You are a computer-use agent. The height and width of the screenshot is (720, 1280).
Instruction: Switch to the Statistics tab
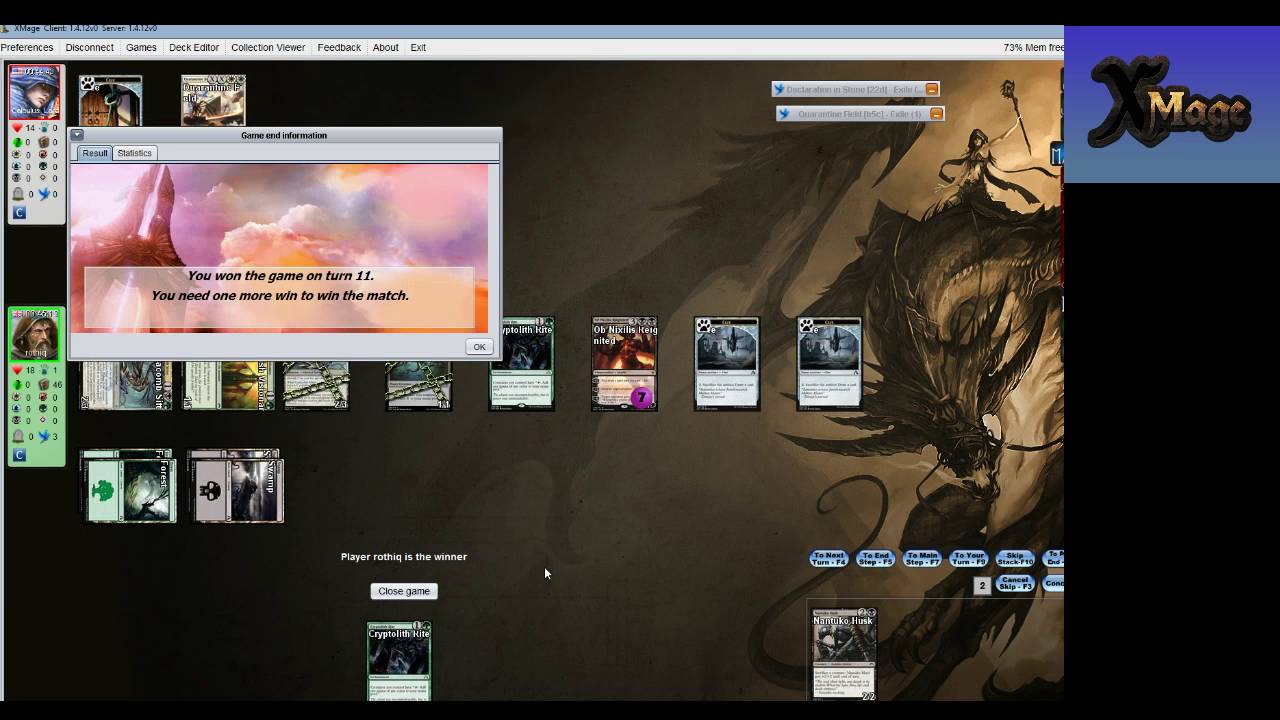pyautogui.click(x=134, y=153)
